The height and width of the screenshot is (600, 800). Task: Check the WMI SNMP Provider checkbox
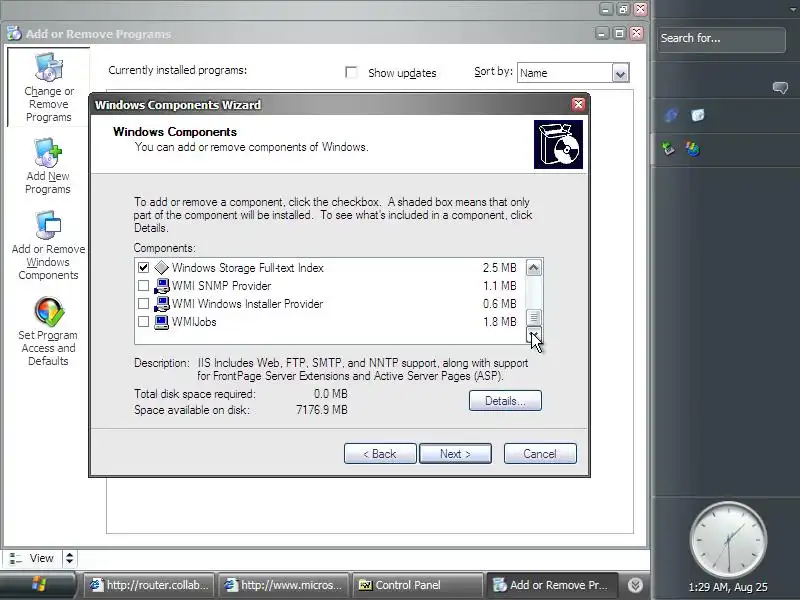(x=143, y=286)
